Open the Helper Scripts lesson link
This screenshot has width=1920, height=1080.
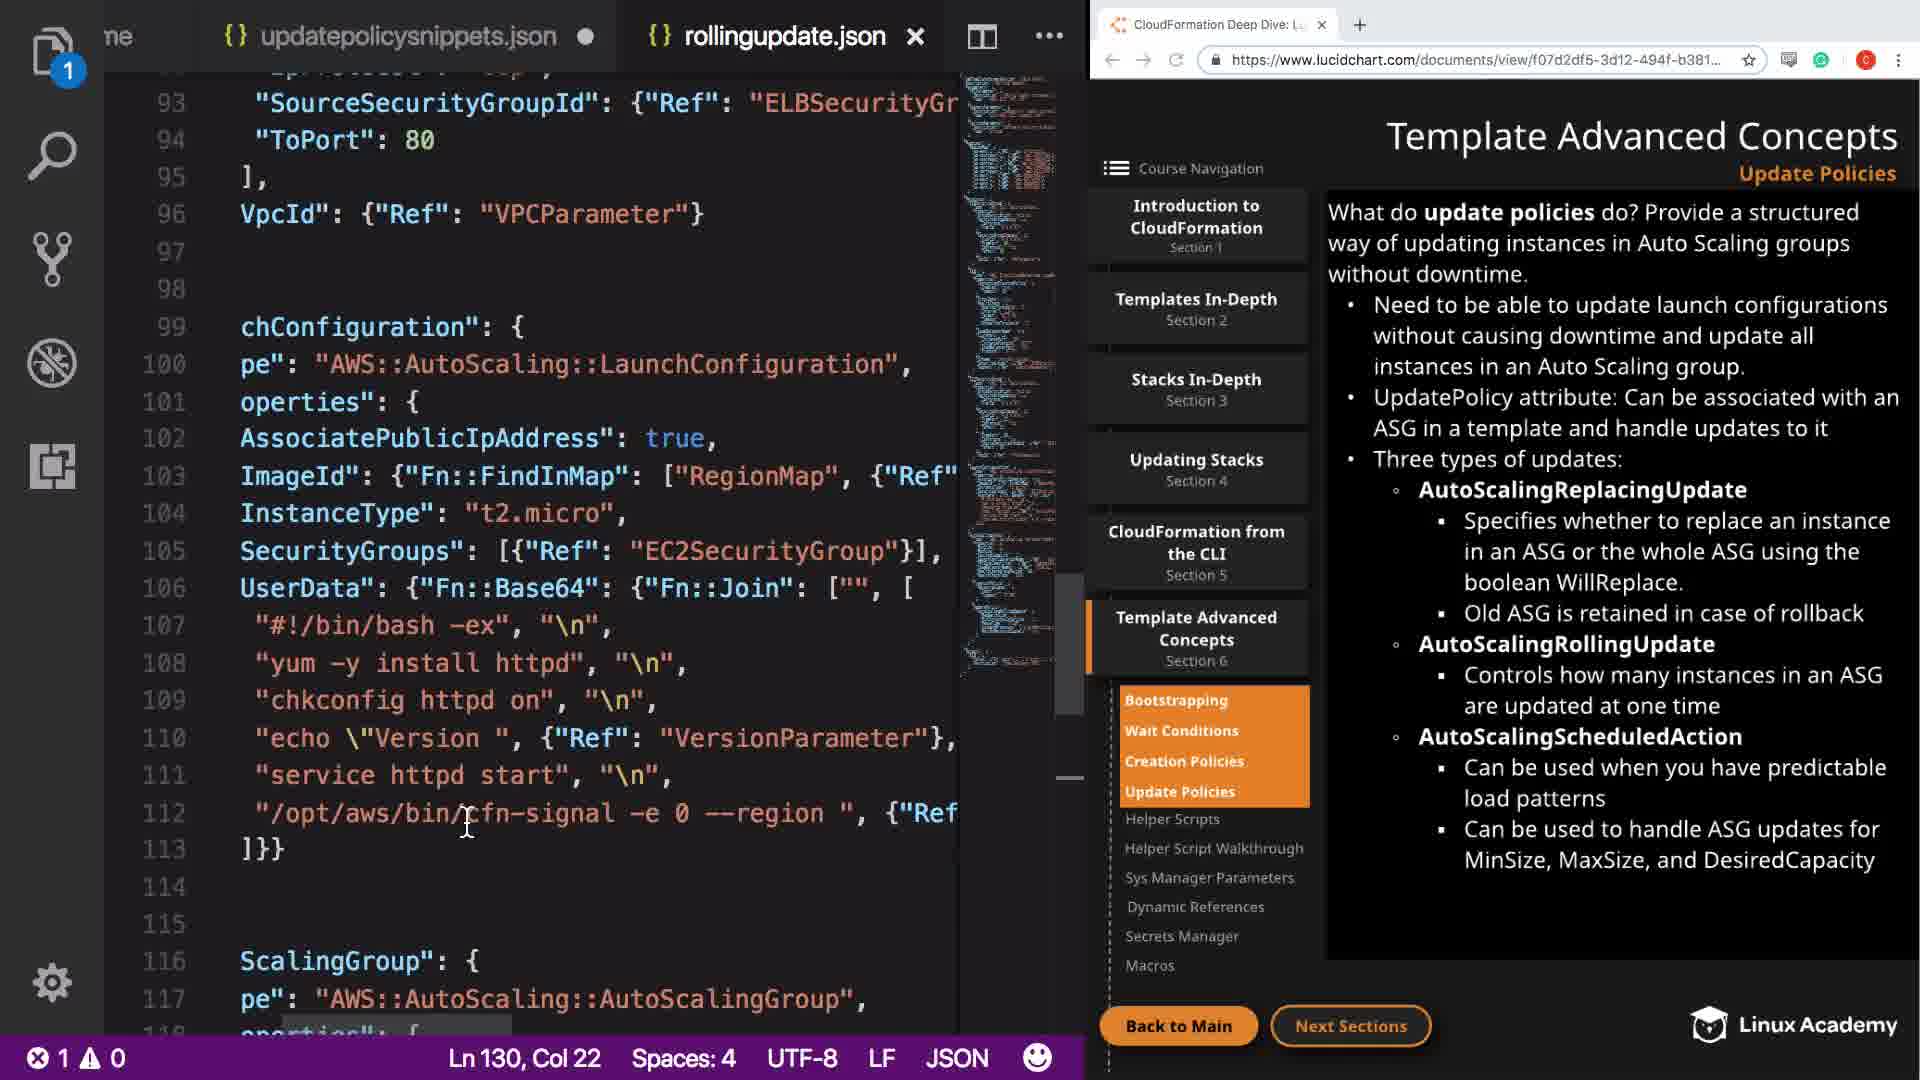1172,819
